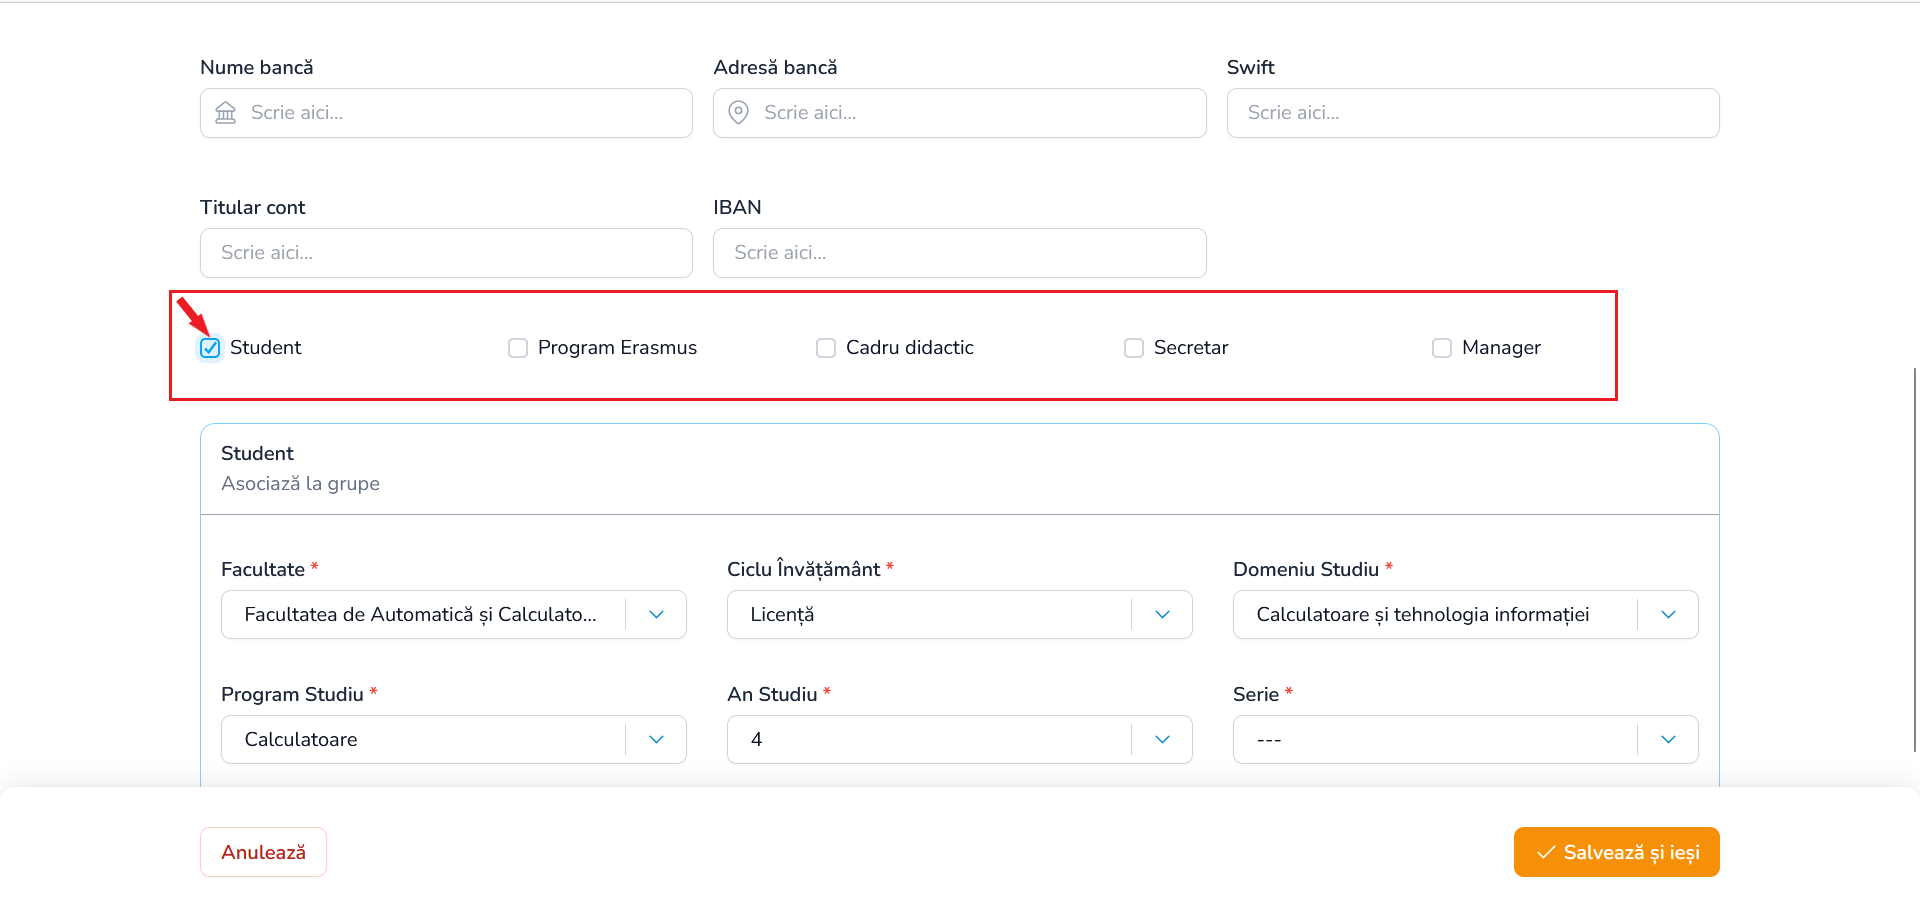Click the location pin icon in Adresă bancă

[x=739, y=113]
